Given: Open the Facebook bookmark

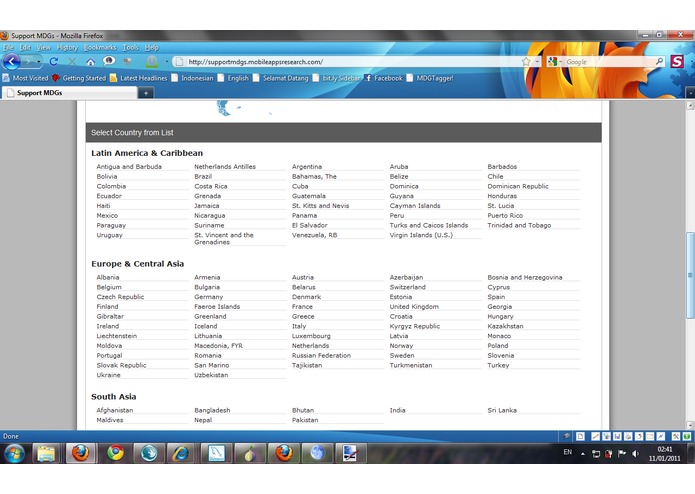Looking at the screenshot, I should click(384, 78).
